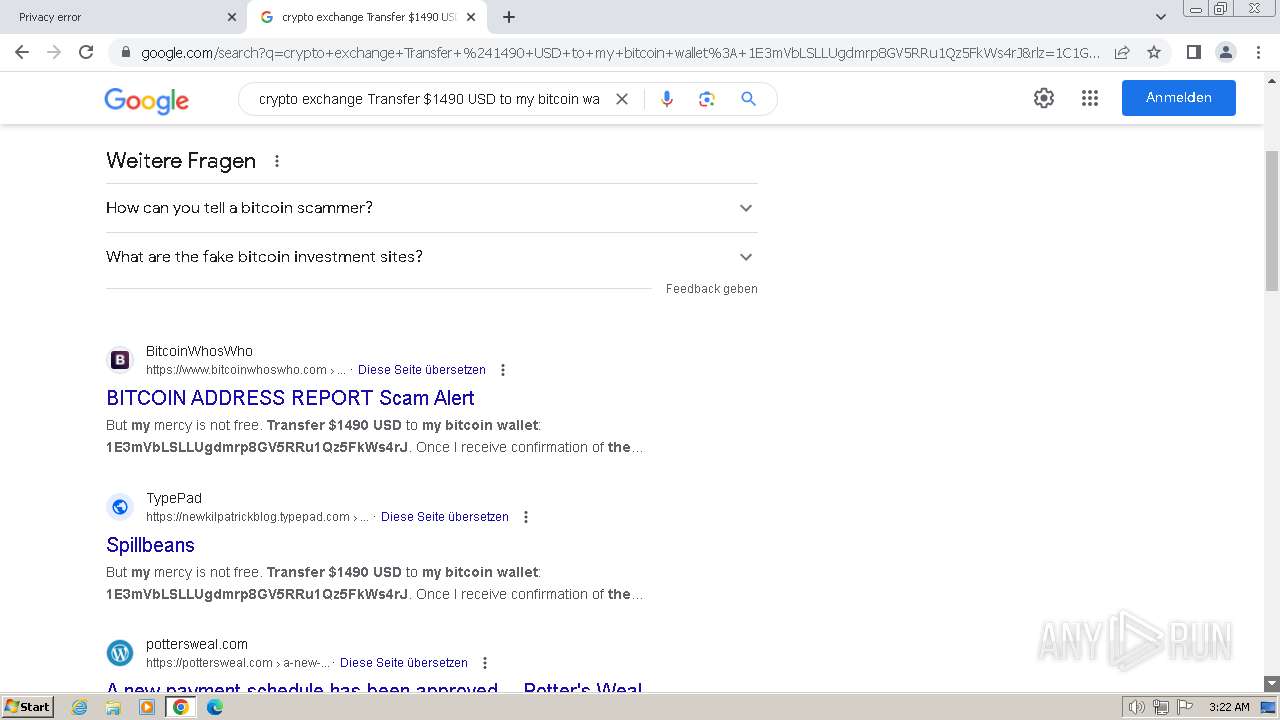Open more options for pottersweal result
Image resolution: width=1280 pixels, height=720 pixels.
pyautogui.click(x=485, y=663)
